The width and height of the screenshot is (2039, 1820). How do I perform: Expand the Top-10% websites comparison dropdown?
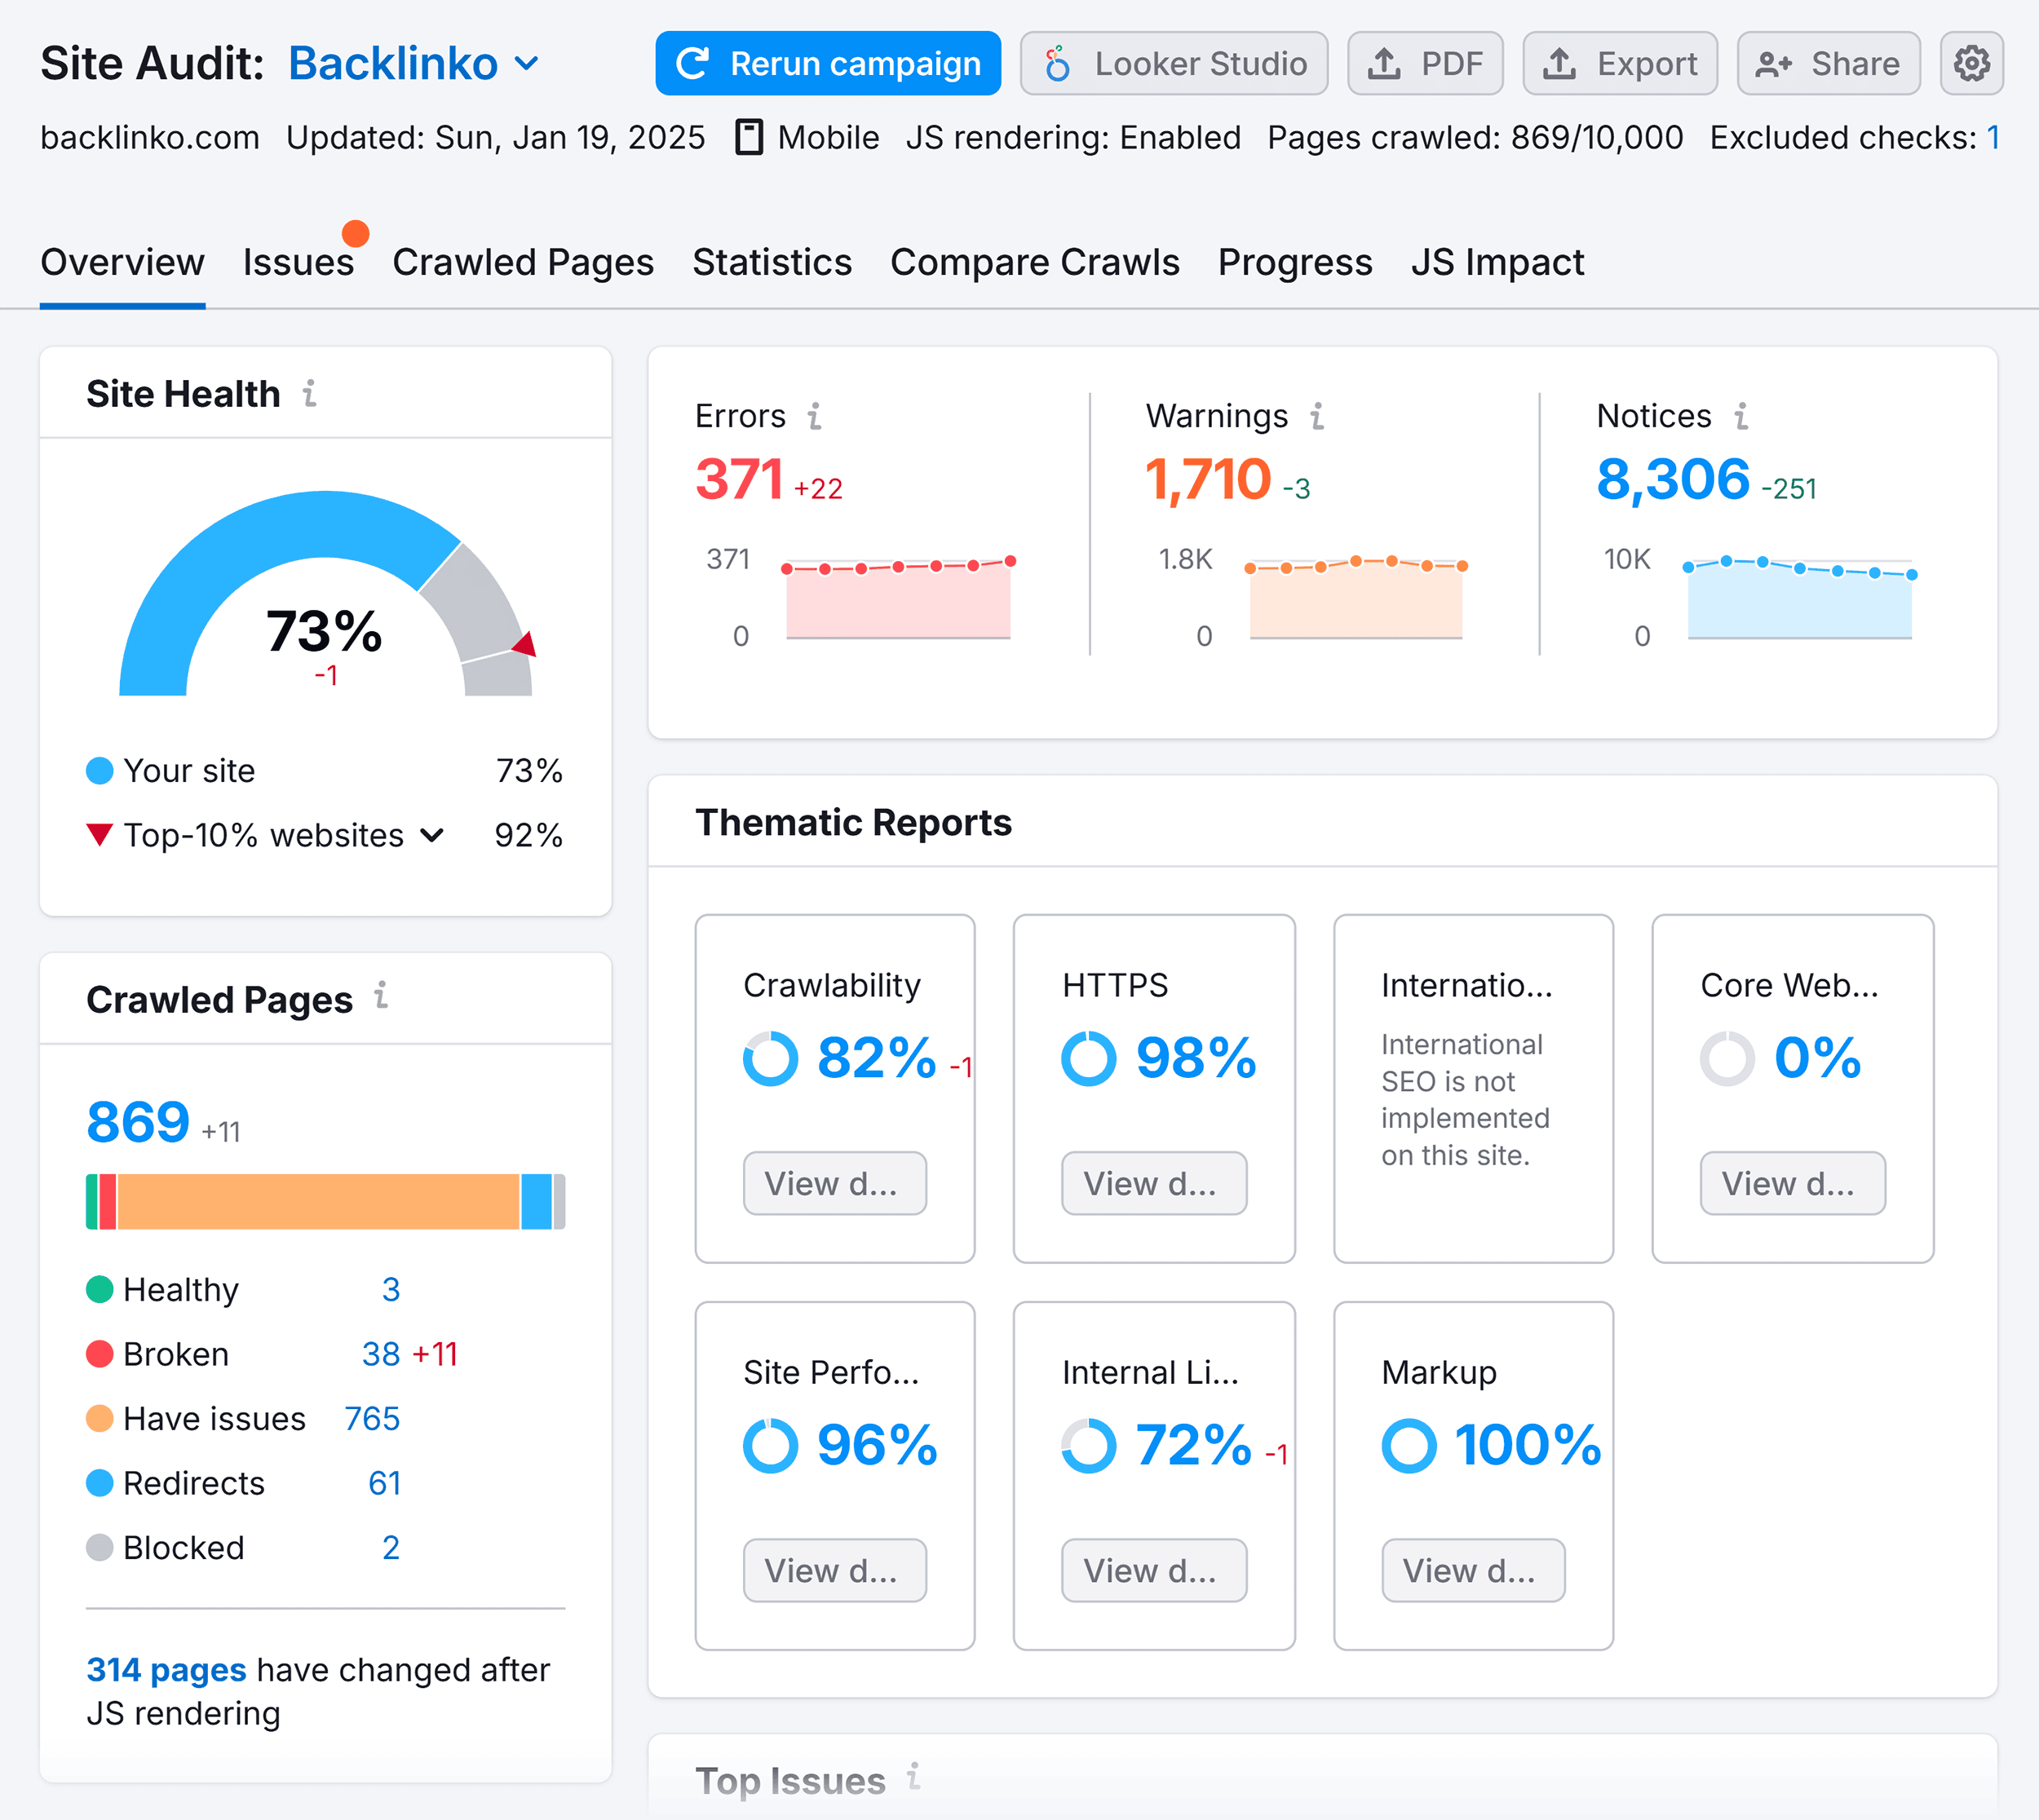coord(434,835)
